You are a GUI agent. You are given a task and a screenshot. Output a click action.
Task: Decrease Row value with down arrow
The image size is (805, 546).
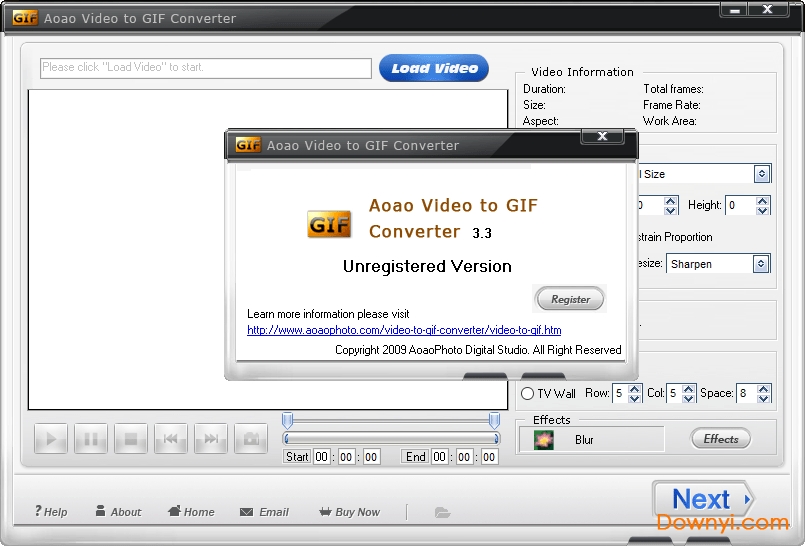(x=635, y=398)
